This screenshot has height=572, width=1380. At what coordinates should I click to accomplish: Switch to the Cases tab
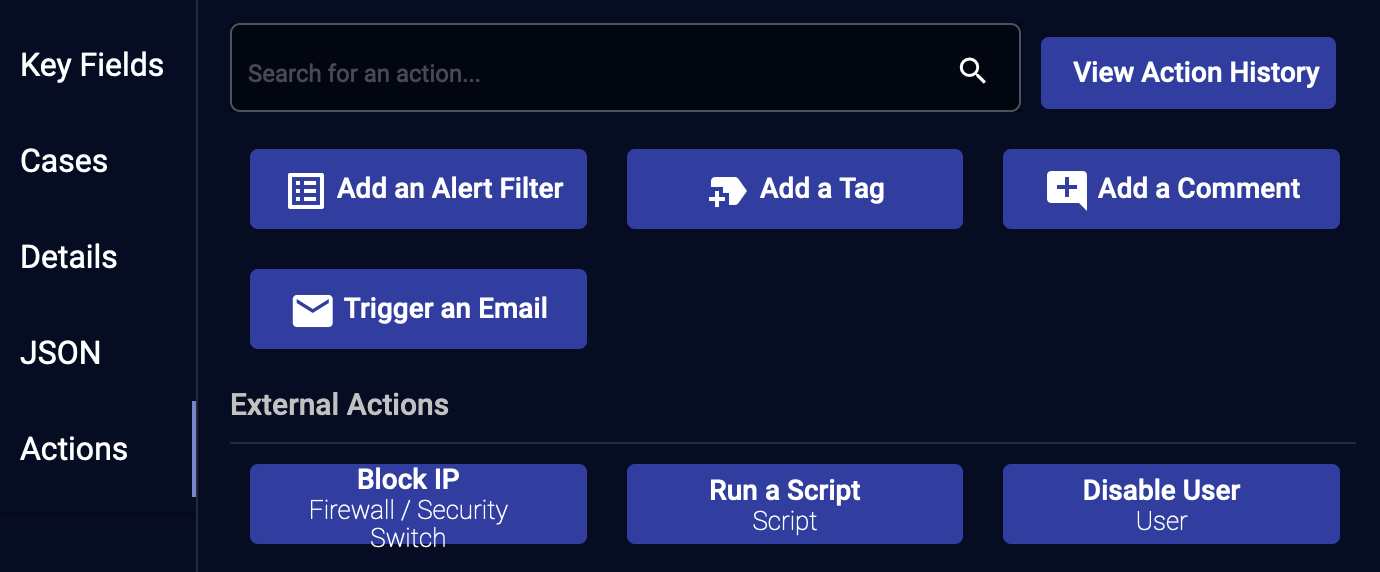[64, 161]
